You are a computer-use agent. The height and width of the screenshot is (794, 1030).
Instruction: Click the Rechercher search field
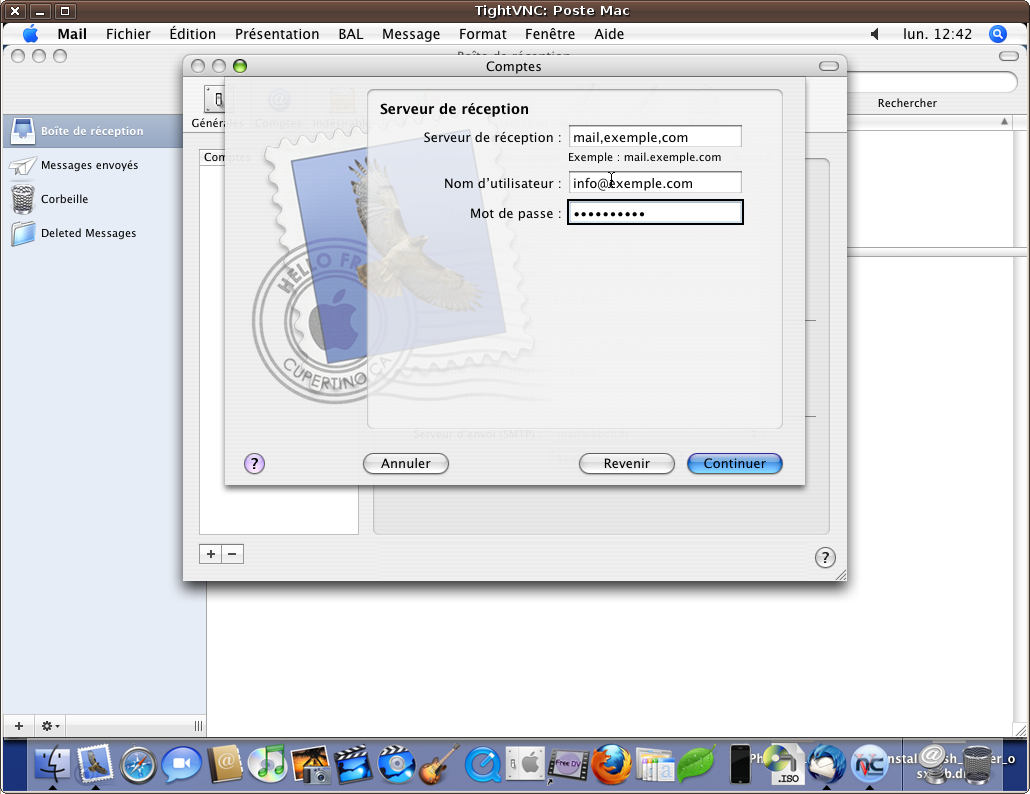[932, 83]
